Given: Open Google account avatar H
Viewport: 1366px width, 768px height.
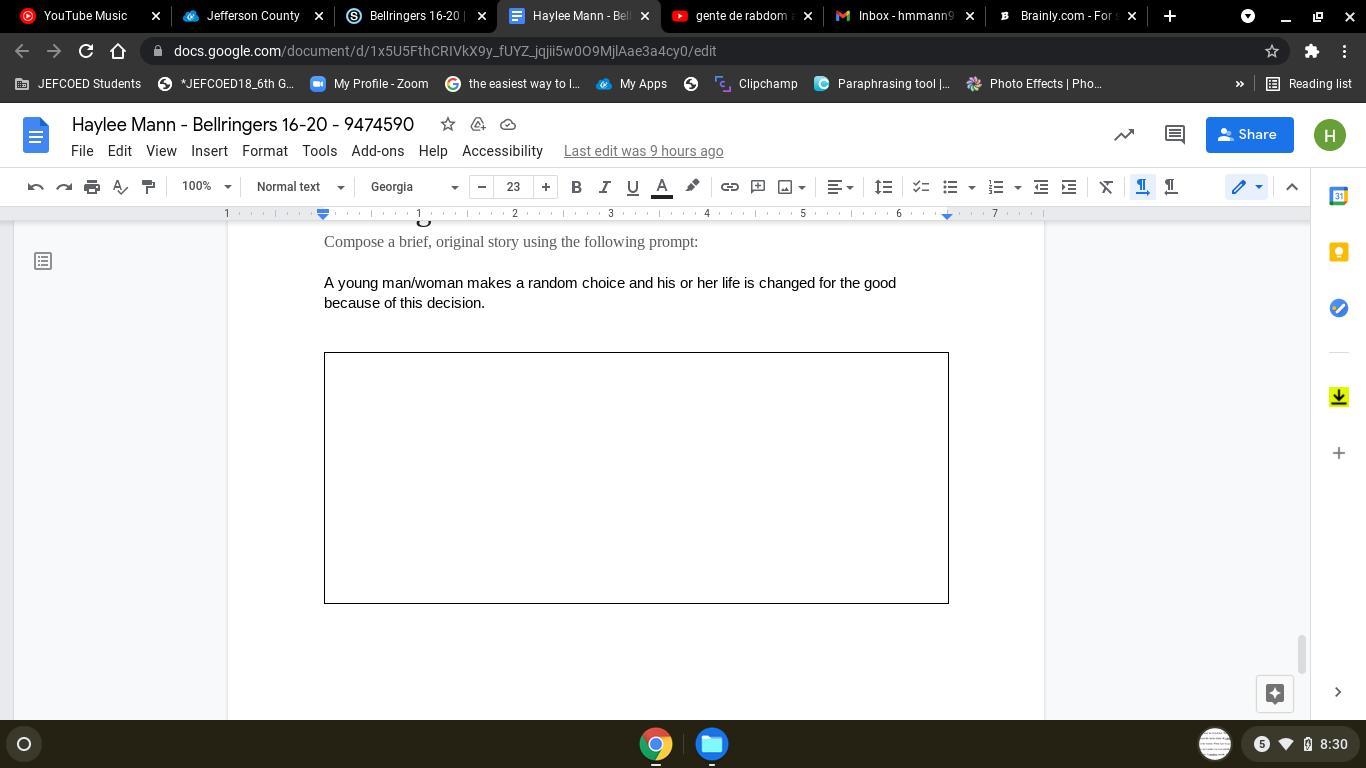Looking at the screenshot, I should (1330, 135).
